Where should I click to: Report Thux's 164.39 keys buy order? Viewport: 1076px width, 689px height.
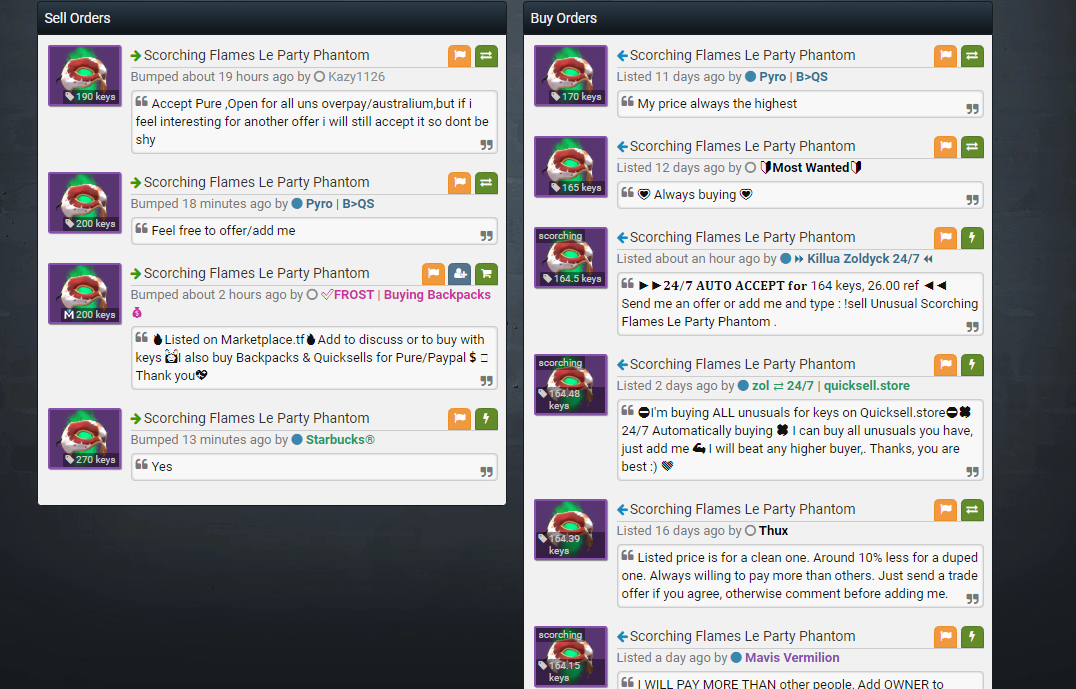pyautogui.click(x=945, y=510)
